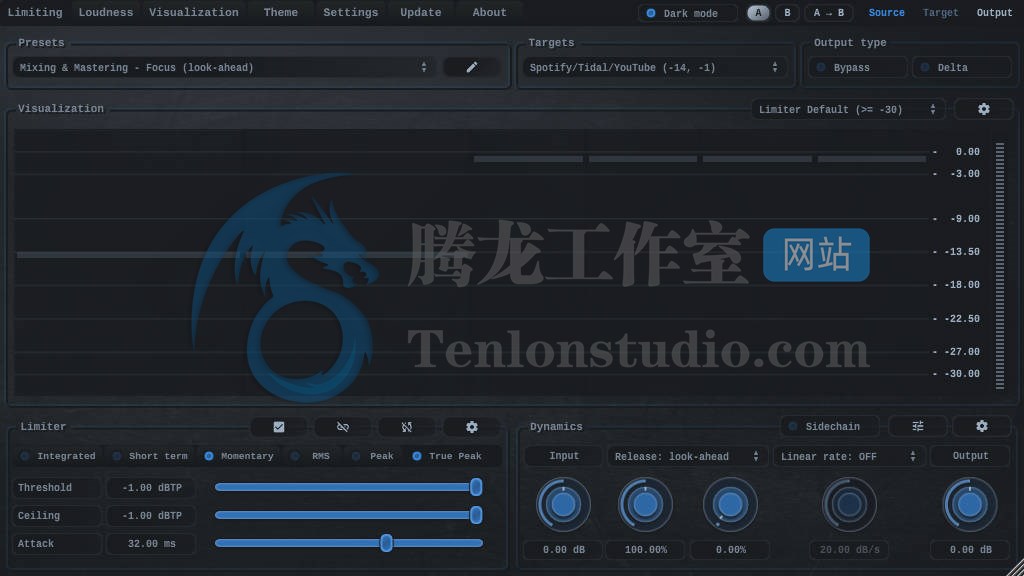The height and width of the screenshot is (576, 1024).
Task: Click the Attack value field 32.00 ms
Action: click(152, 544)
